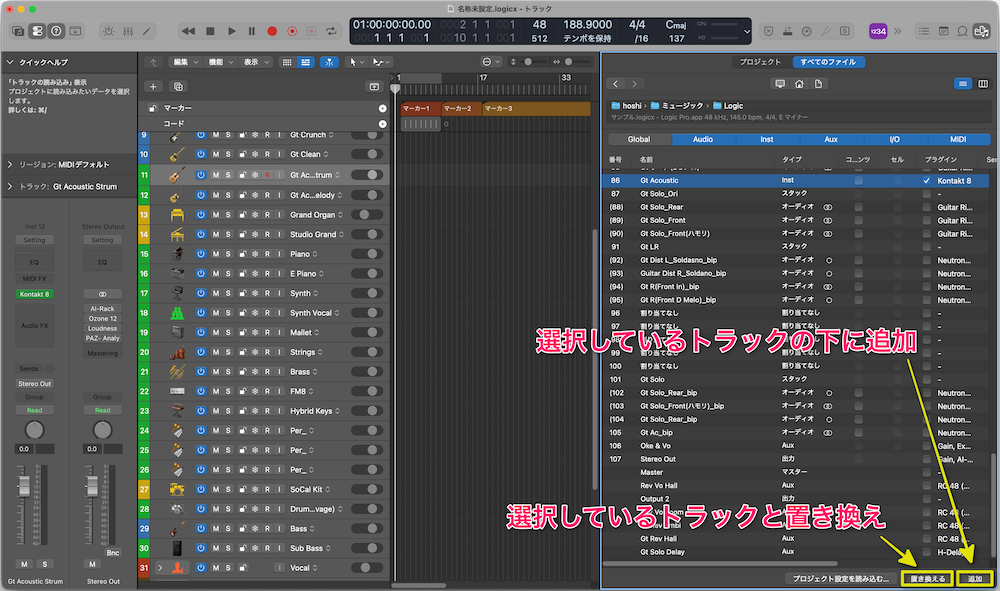The width and height of the screenshot is (1000, 591).
Task: Click the 置き換える (Replace) button
Action: (x=927, y=578)
